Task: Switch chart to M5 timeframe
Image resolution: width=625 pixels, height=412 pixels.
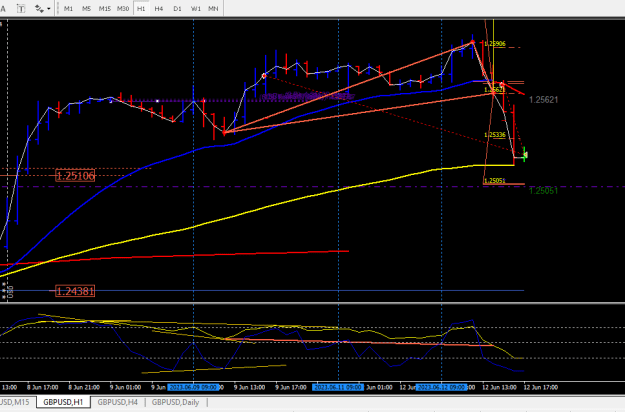Action: (x=86, y=8)
